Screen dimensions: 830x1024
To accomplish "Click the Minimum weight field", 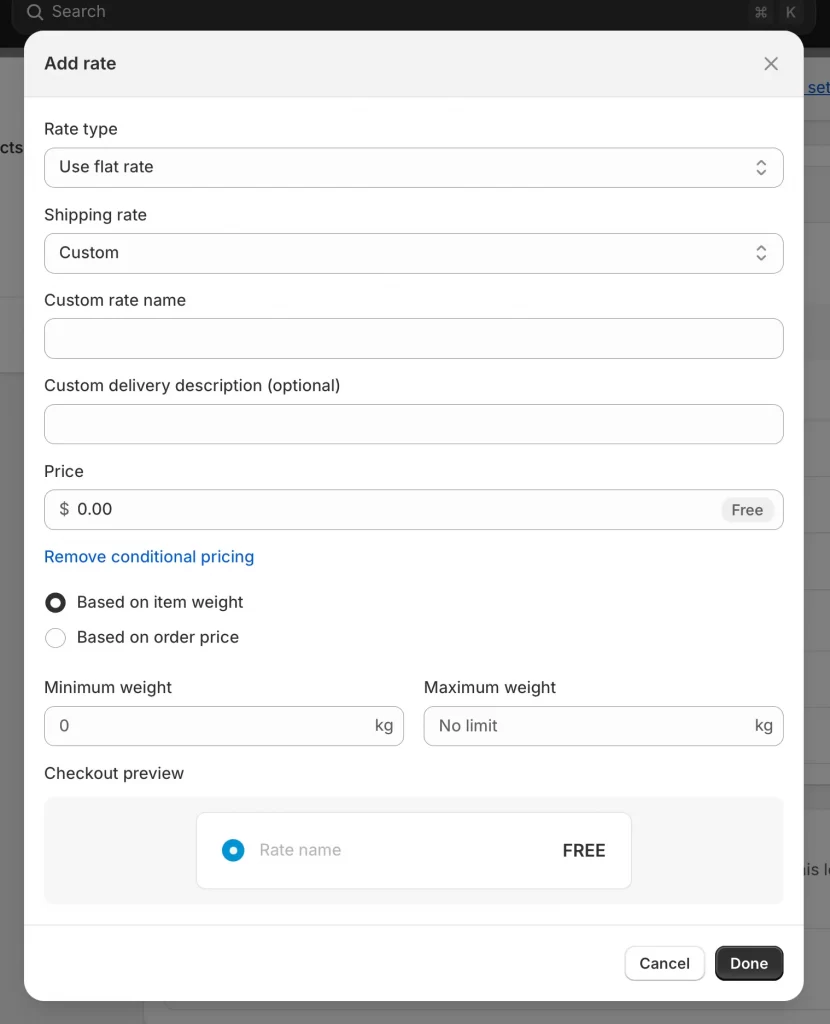I will coord(210,726).
